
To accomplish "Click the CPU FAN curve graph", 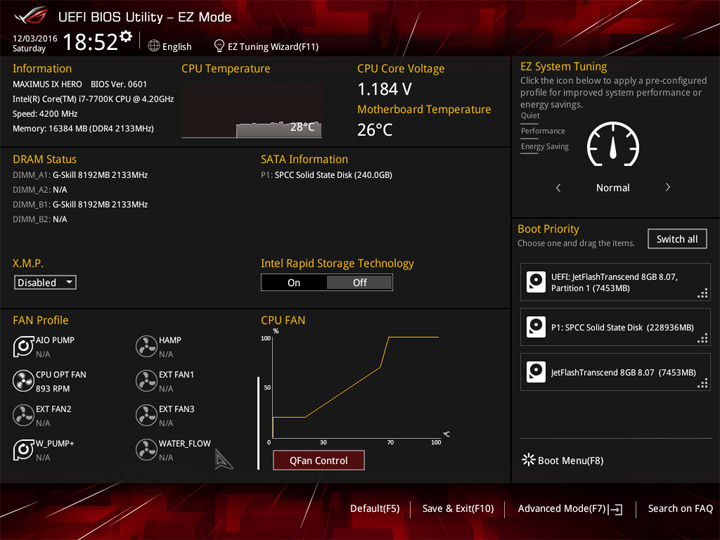I will (356, 388).
